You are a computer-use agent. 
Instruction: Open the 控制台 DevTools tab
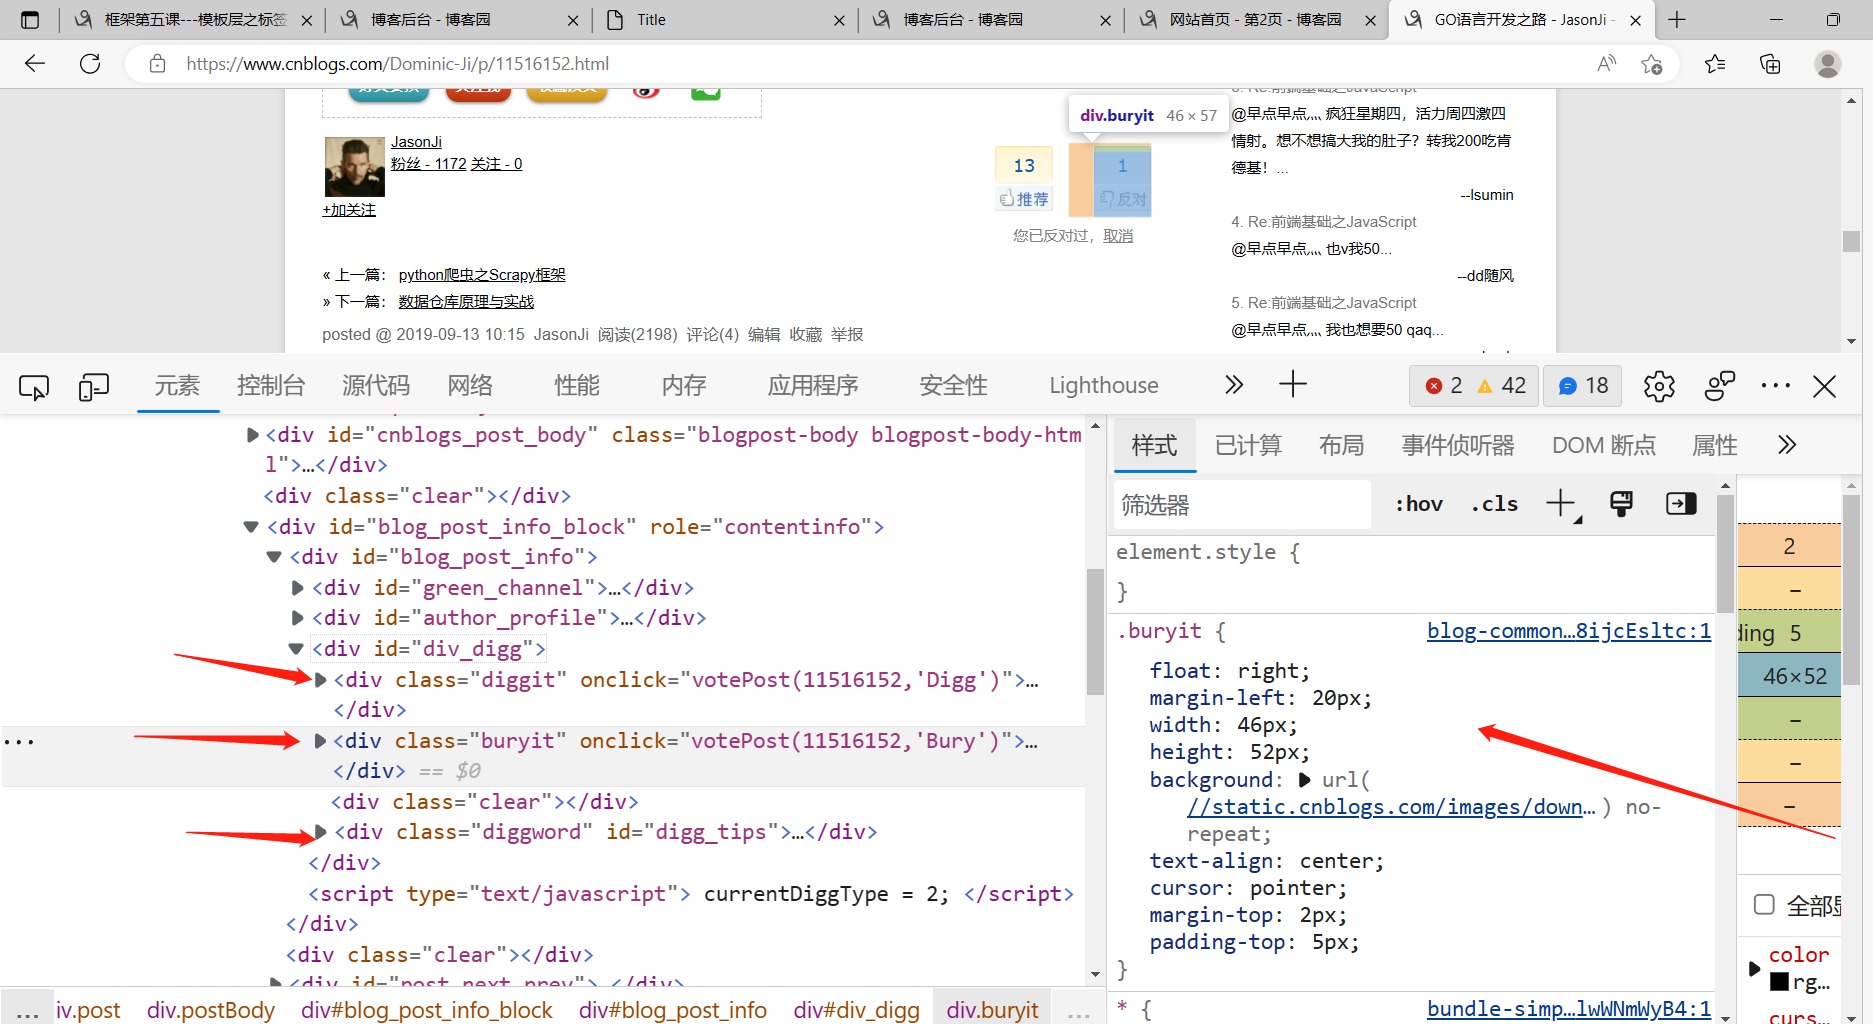coord(271,386)
